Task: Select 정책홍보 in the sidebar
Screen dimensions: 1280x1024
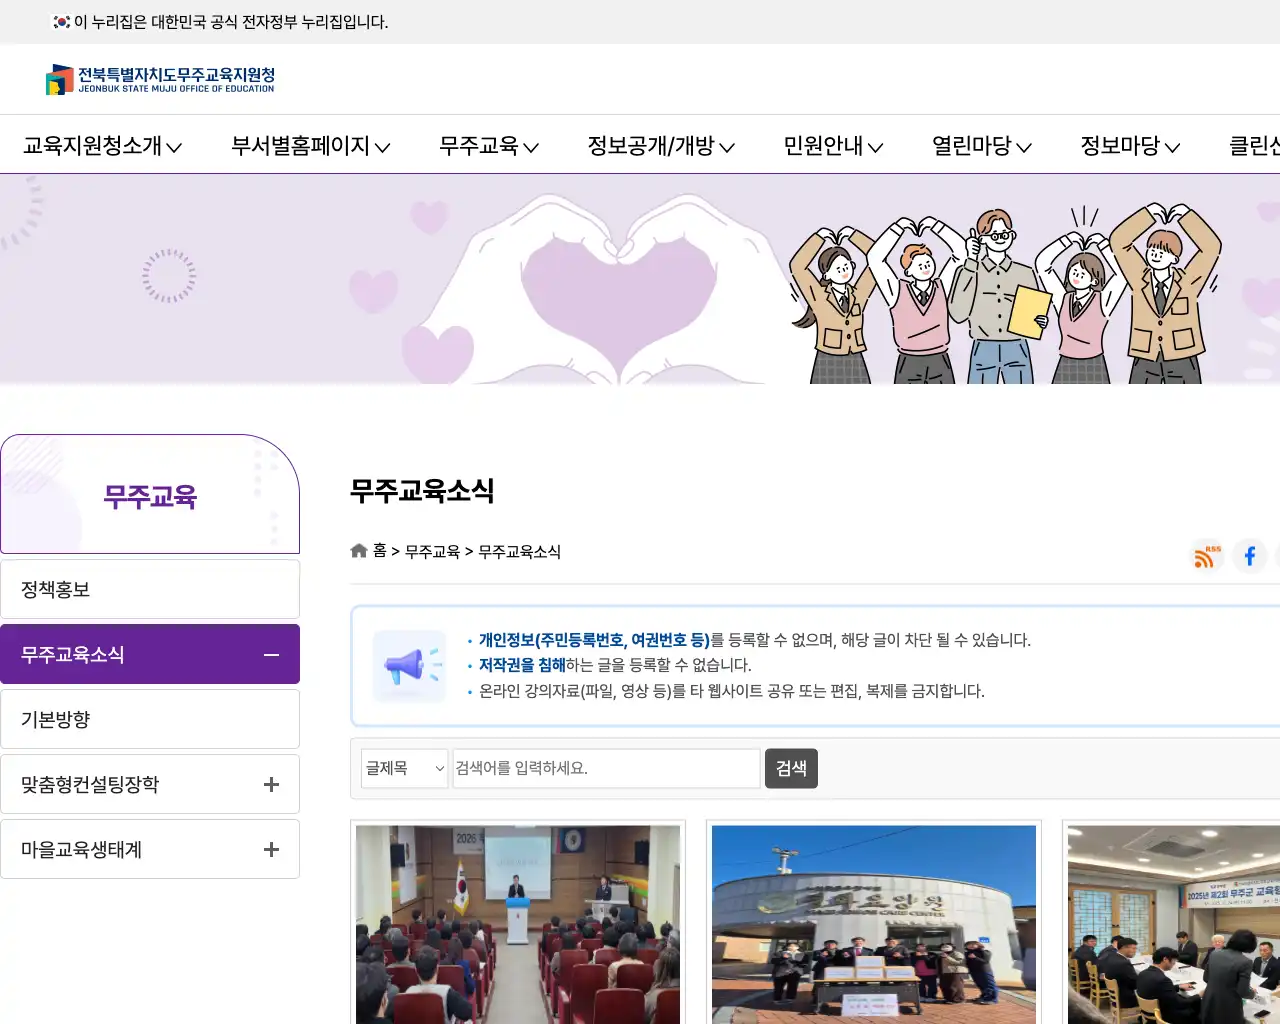Action: 150,589
